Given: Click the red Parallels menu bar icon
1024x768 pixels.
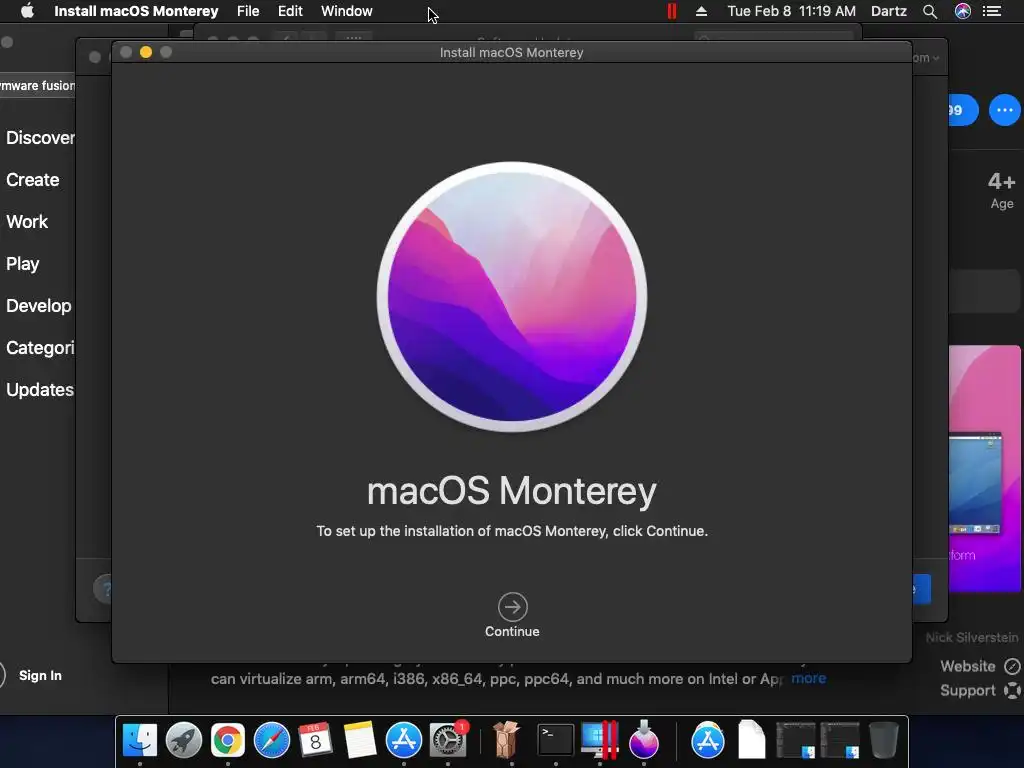Looking at the screenshot, I should pyautogui.click(x=671, y=11).
